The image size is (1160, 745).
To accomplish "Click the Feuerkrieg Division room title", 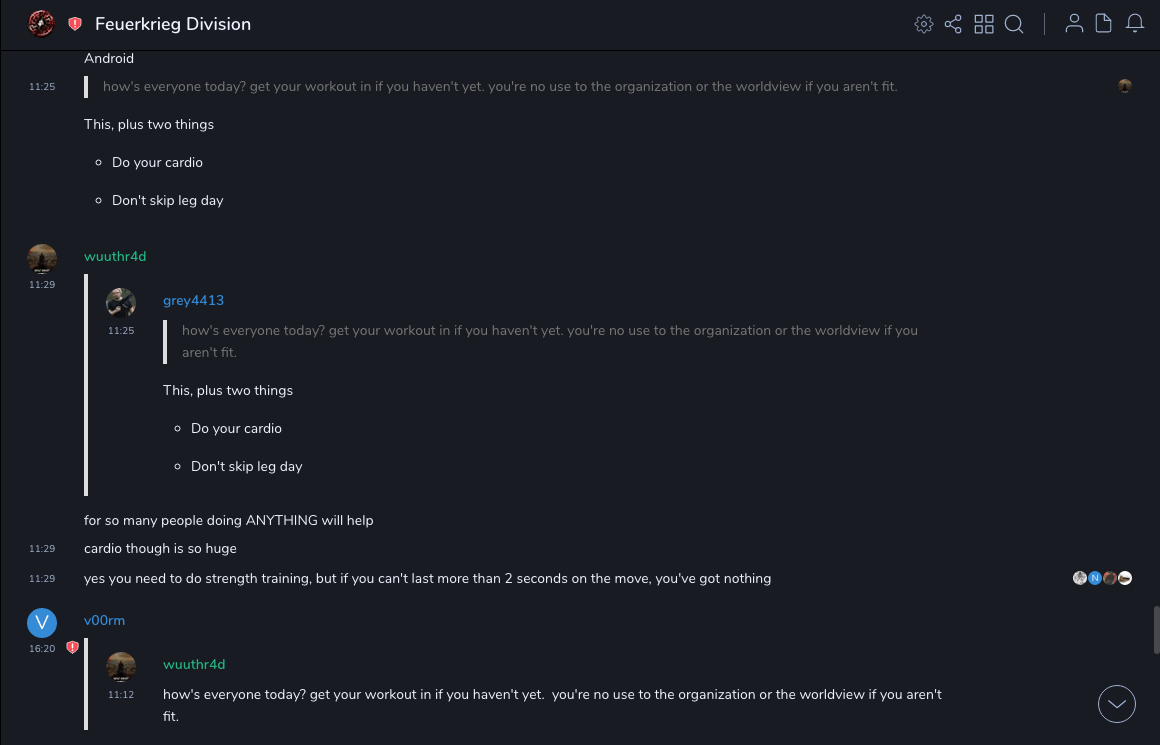I will tap(173, 24).
